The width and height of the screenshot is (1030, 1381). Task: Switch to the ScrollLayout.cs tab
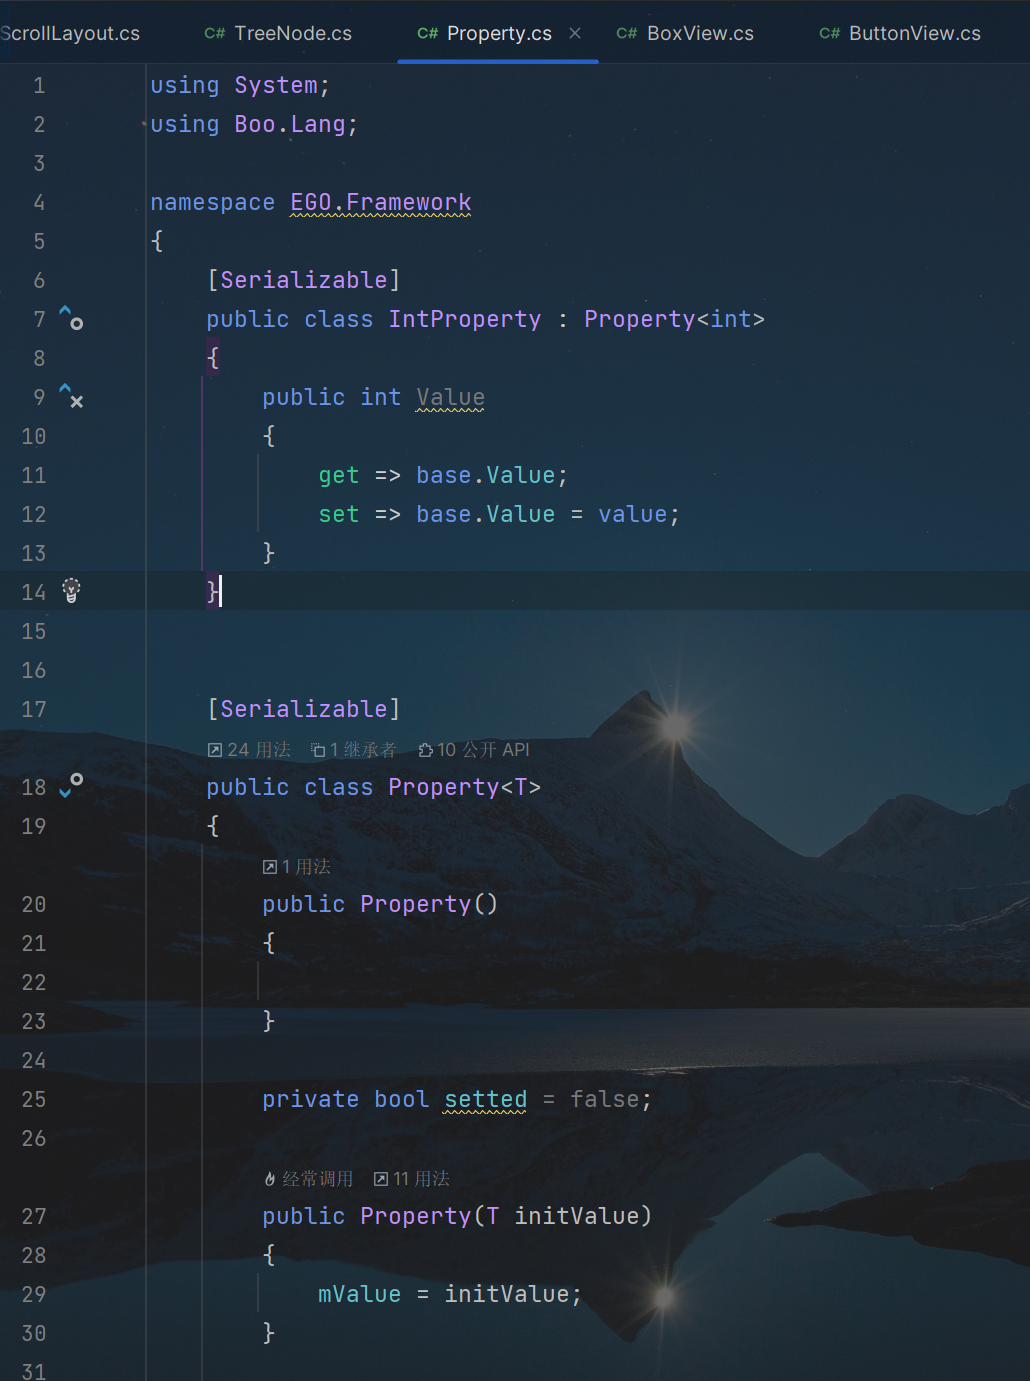click(x=70, y=33)
